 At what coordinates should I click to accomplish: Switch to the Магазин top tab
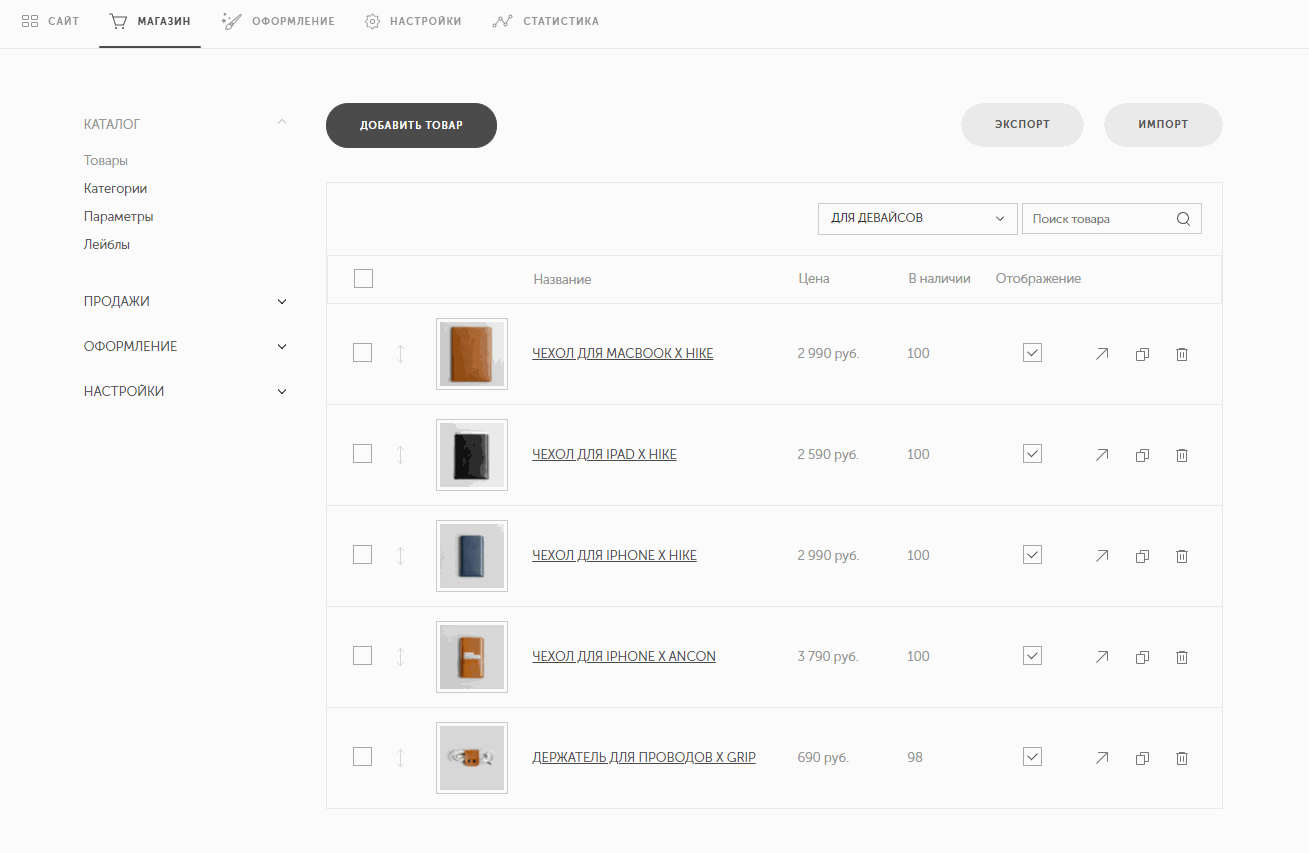click(150, 21)
